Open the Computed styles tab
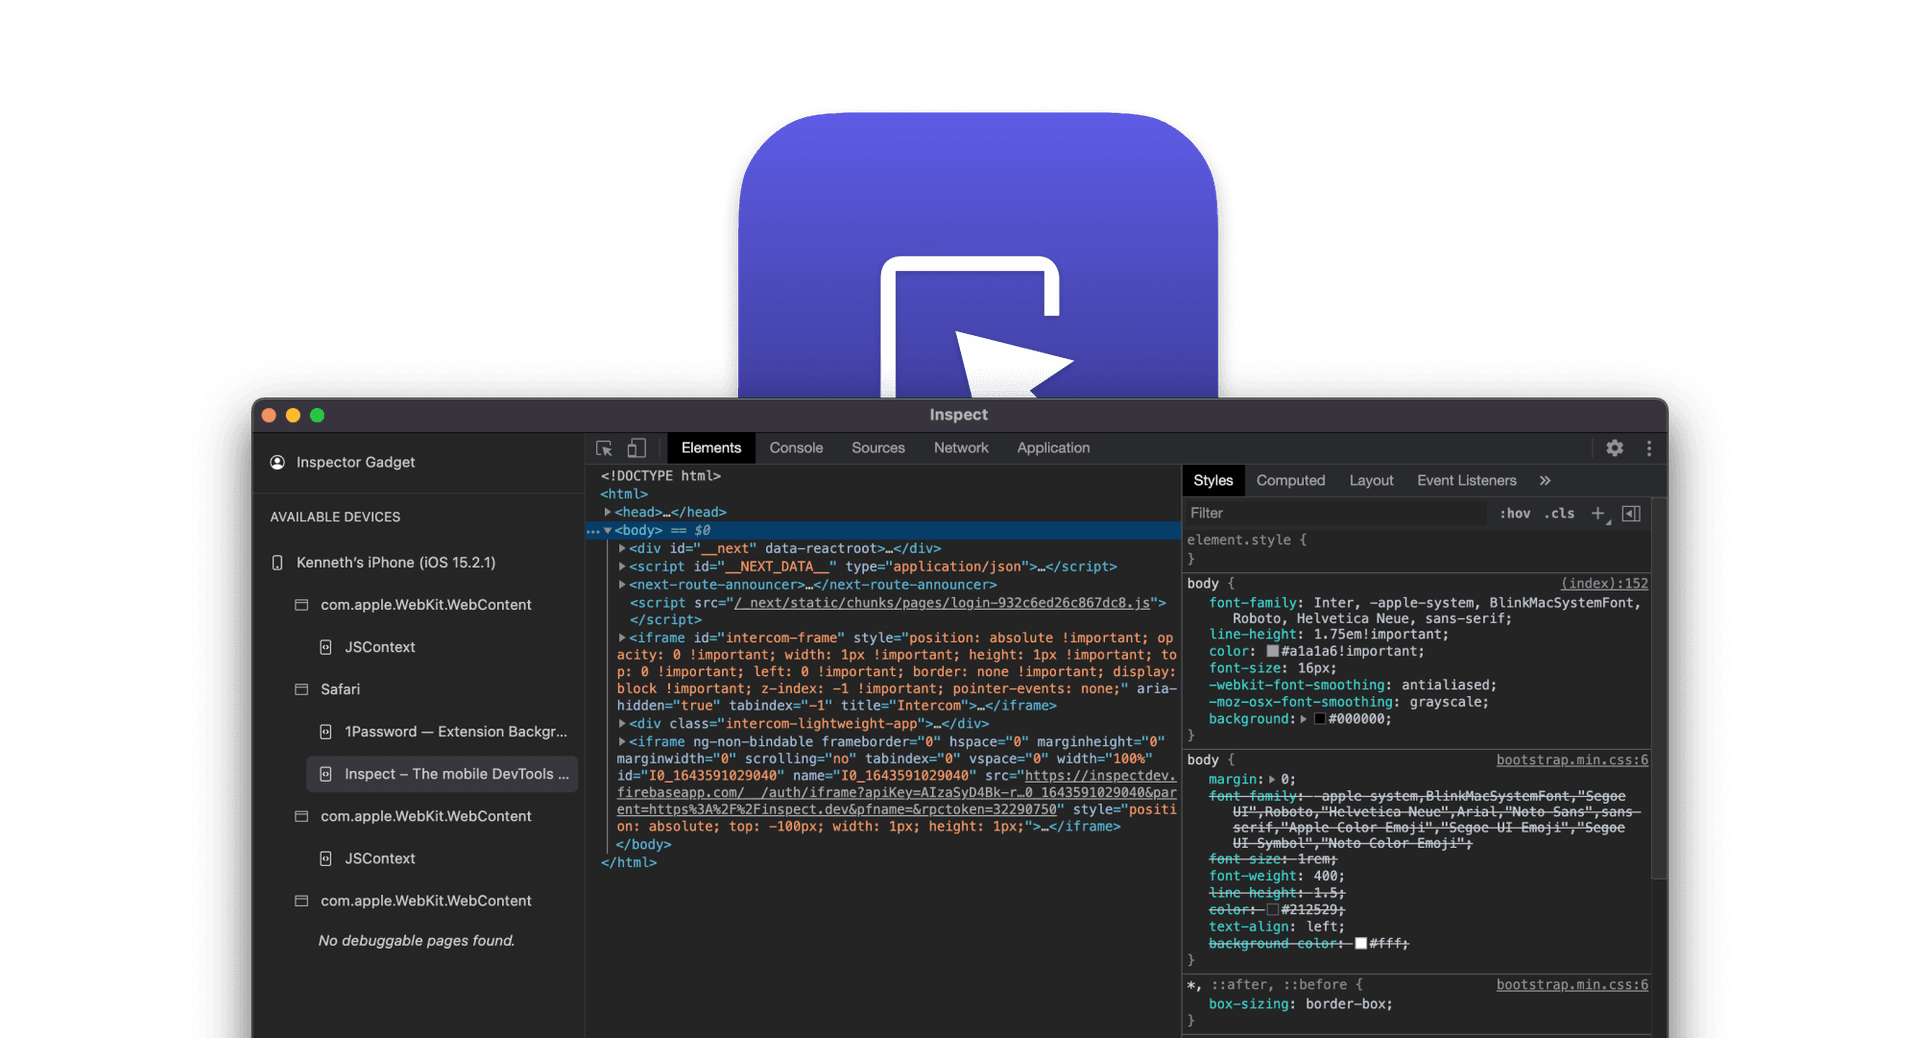The width and height of the screenshot is (1920, 1038). click(x=1290, y=480)
